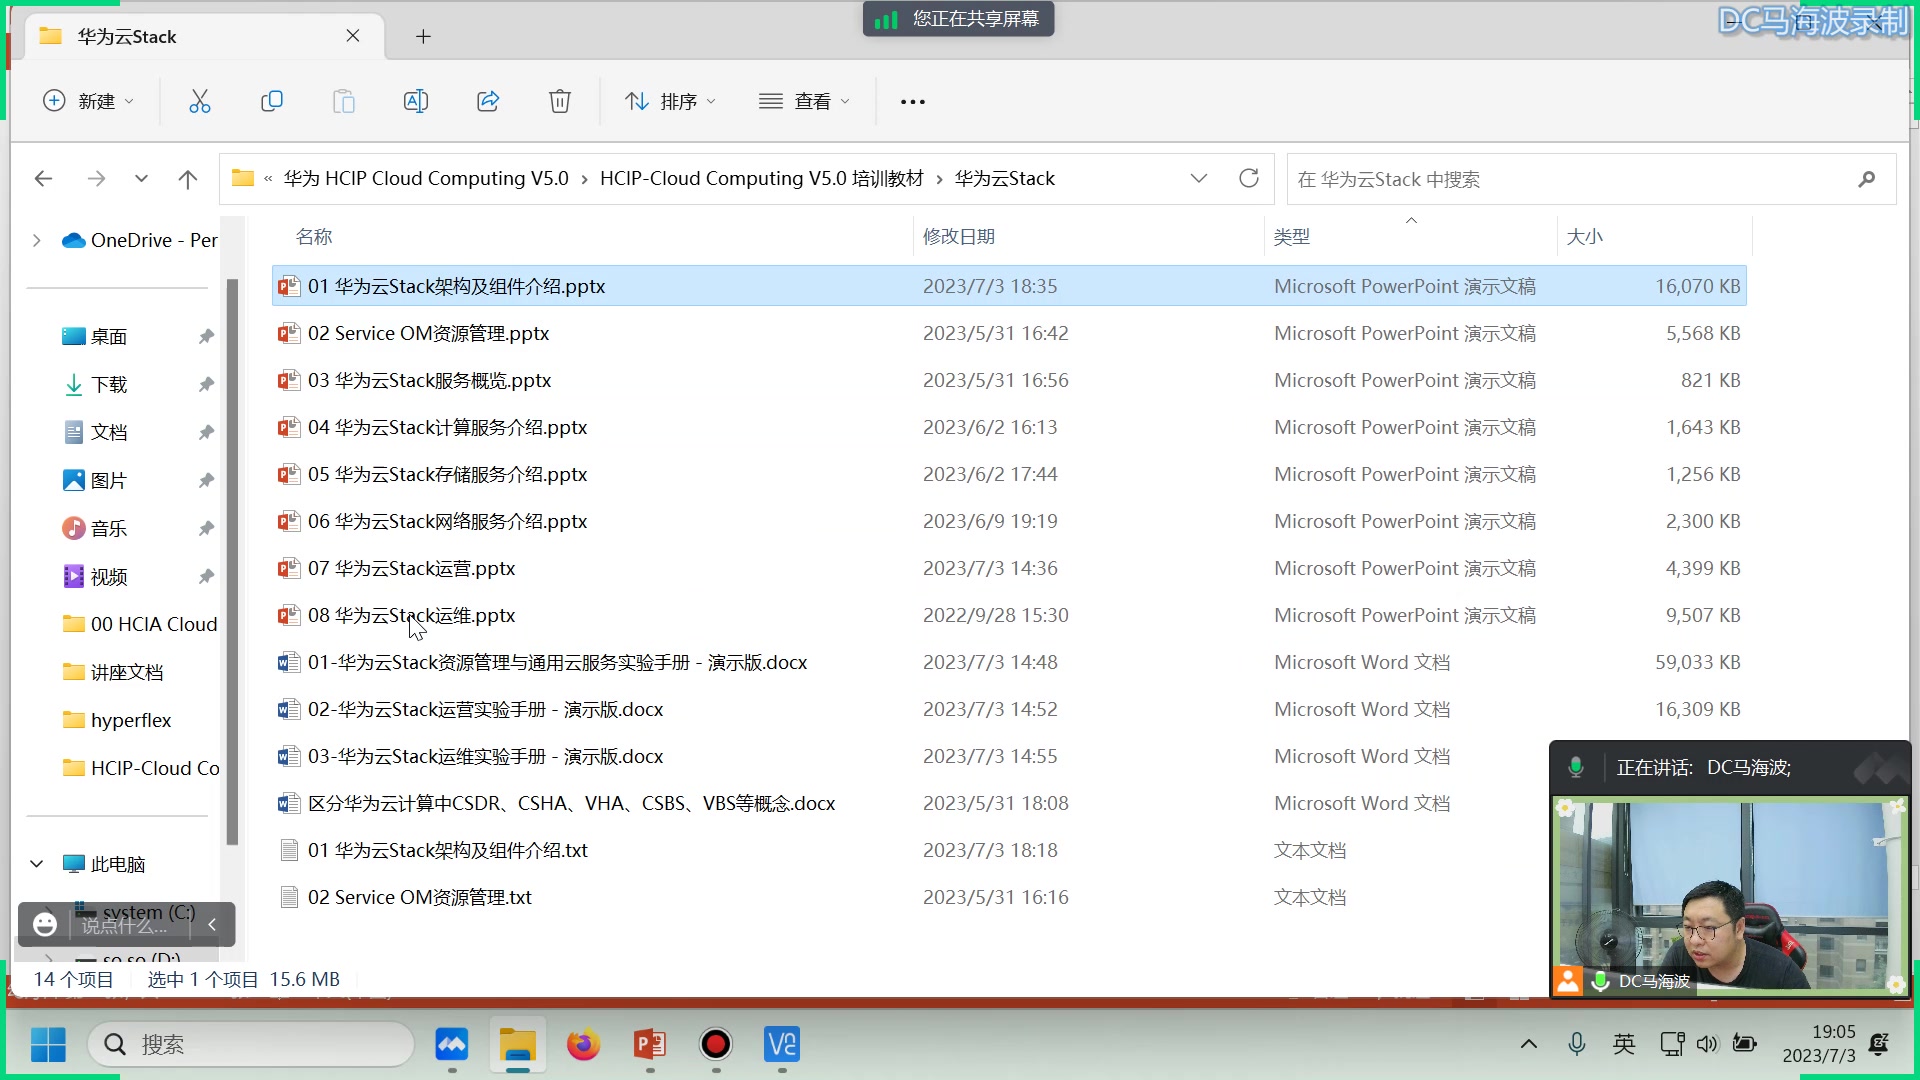1920x1080 pixels.
Task: Select 06 华为云Stack网络服务介绍.pptx
Action: 1009,521
